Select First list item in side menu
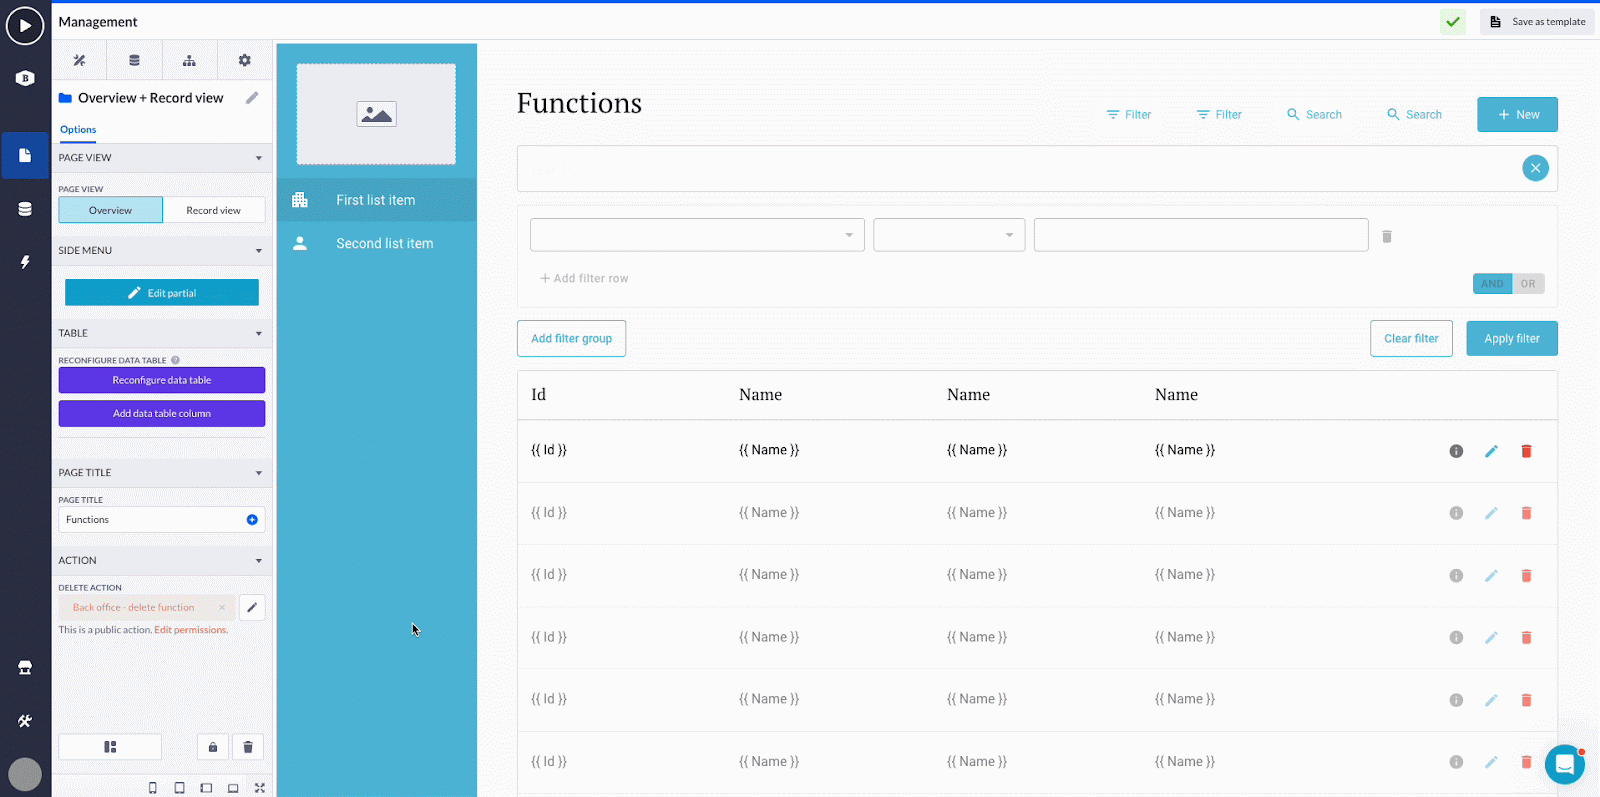The width and height of the screenshot is (1600, 797). point(376,200)
